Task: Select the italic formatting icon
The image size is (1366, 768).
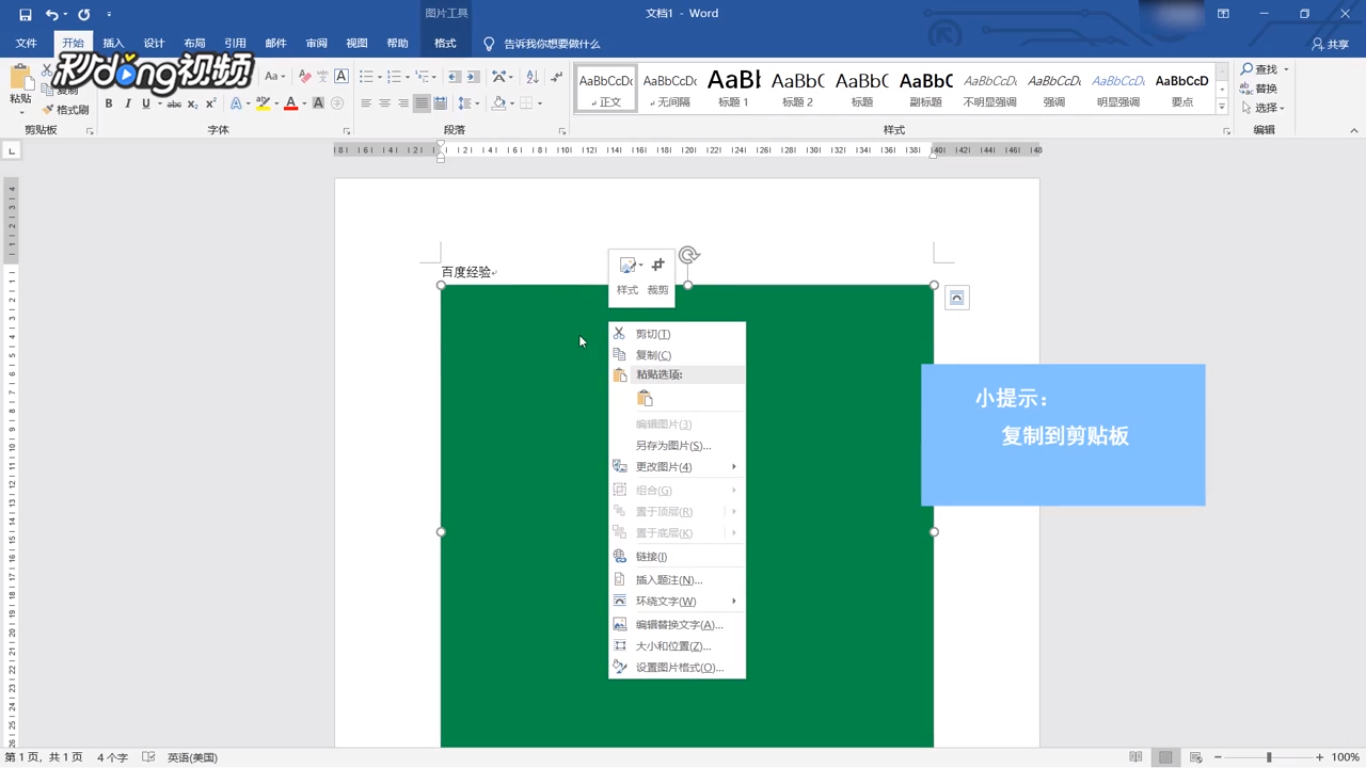Action: pos(126,103)
